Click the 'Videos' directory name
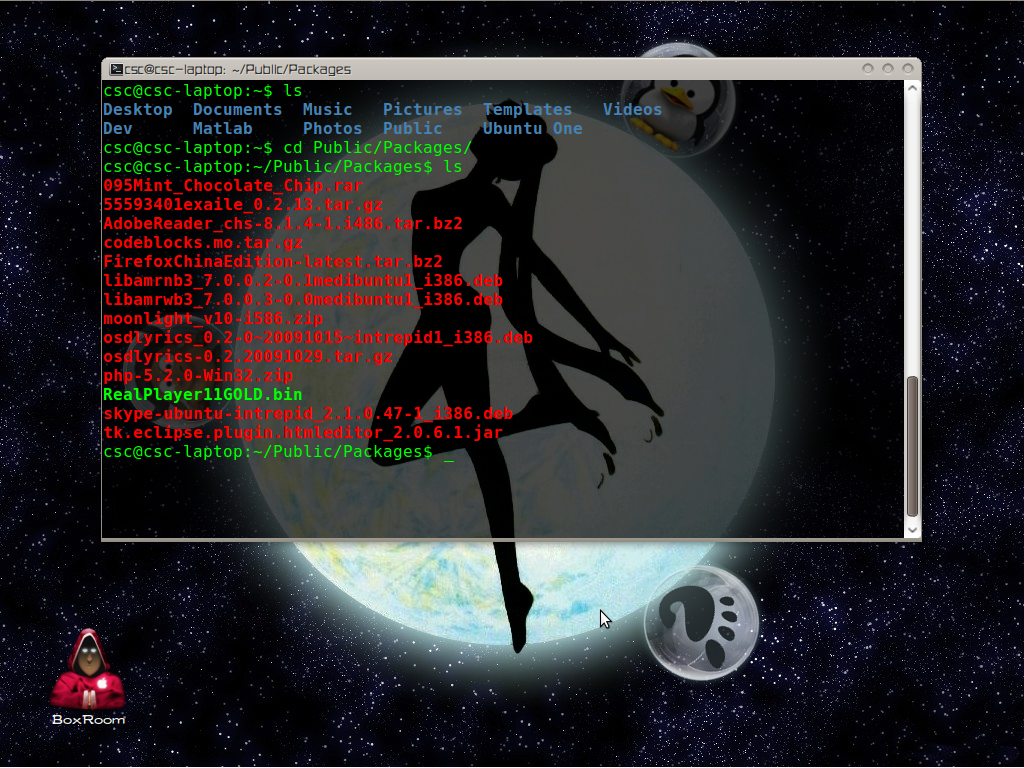This screenshot has width=1024, height=768. (632, 110)
